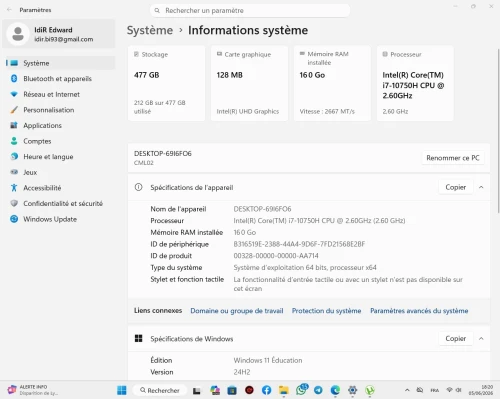Open network and volume quick settings

(454, 390)
